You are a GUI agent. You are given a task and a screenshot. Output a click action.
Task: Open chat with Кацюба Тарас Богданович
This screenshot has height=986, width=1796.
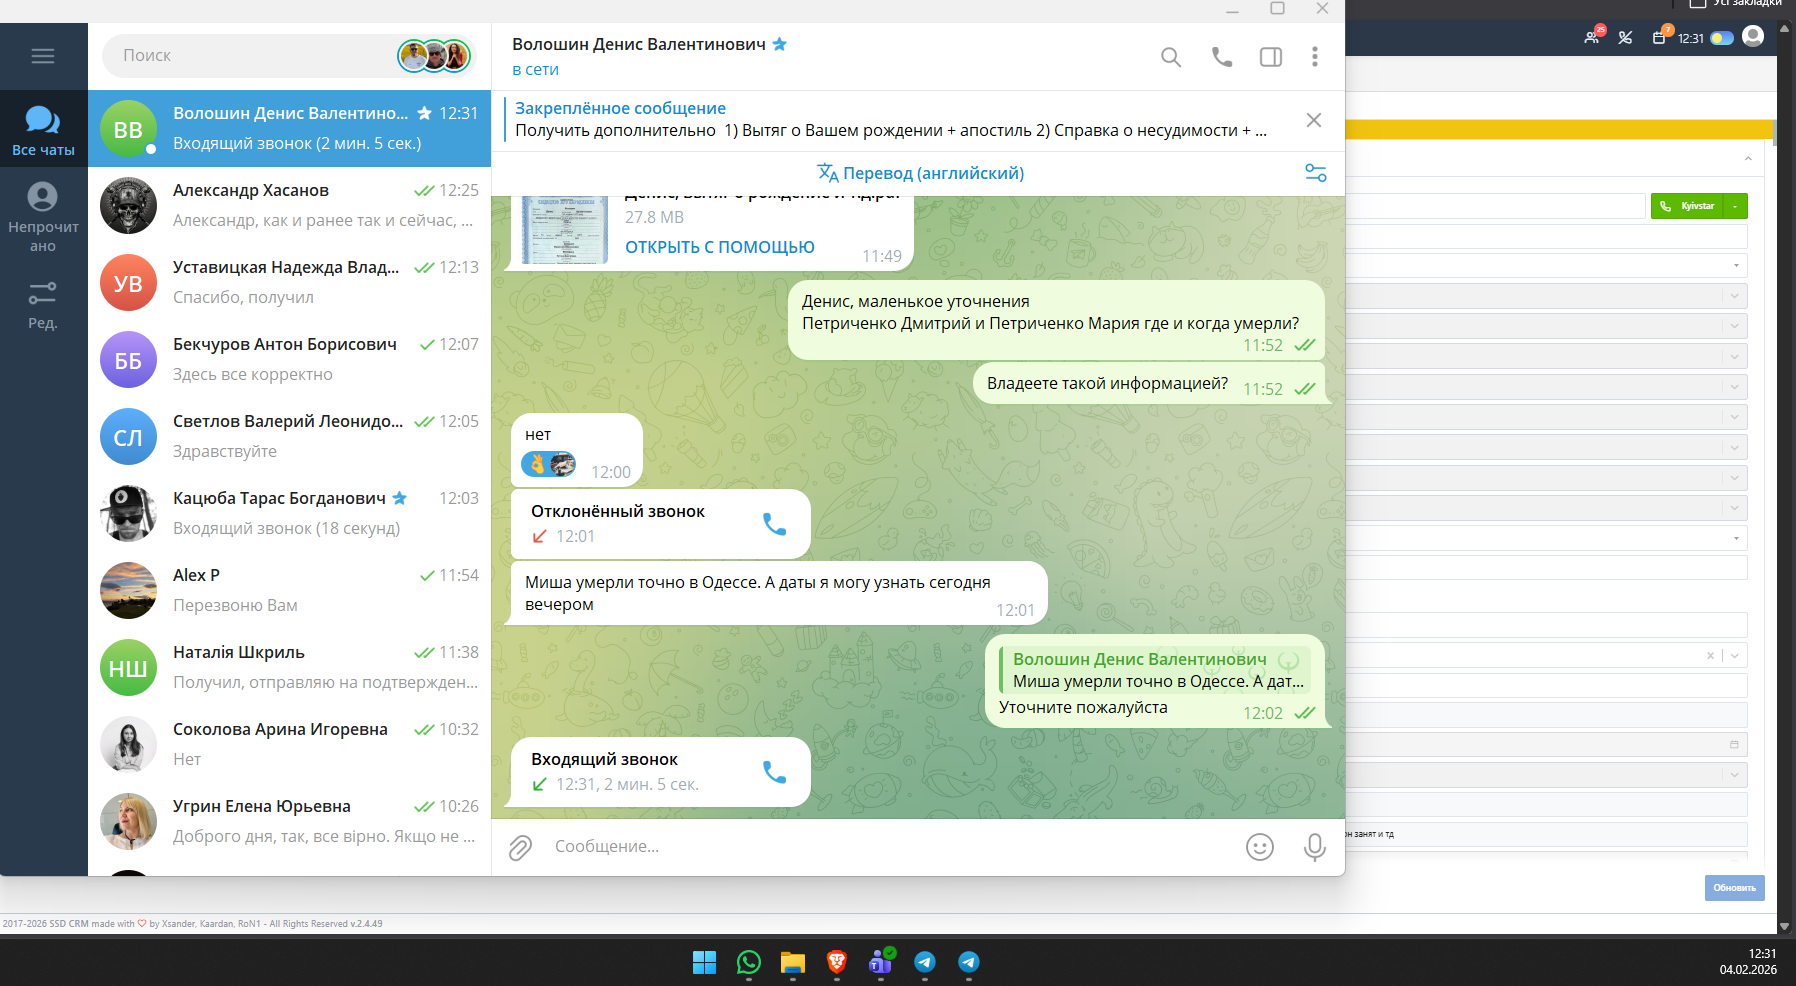(289, 513)
